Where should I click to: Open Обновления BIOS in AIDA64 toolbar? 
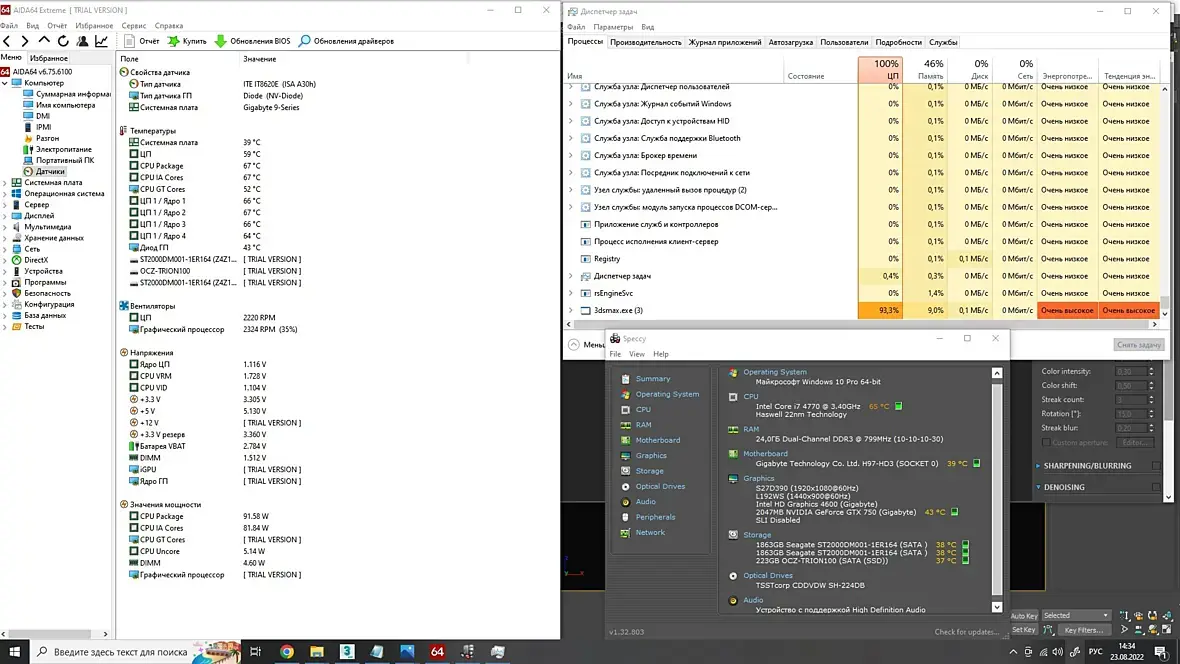[252, 41]
